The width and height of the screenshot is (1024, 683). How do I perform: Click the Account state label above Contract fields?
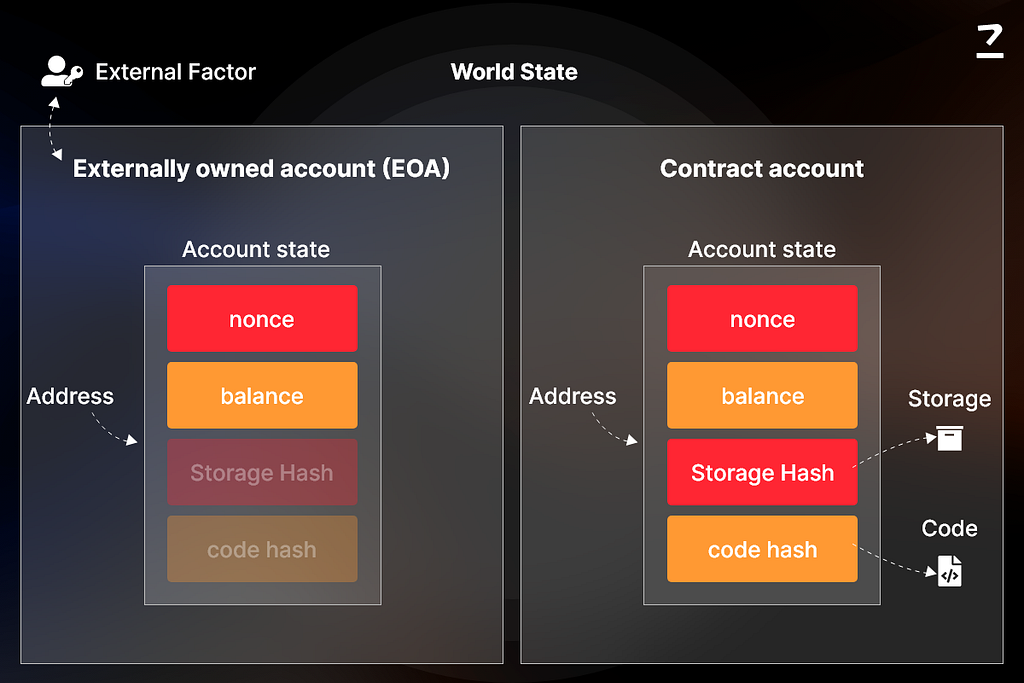tap(762, 249)
